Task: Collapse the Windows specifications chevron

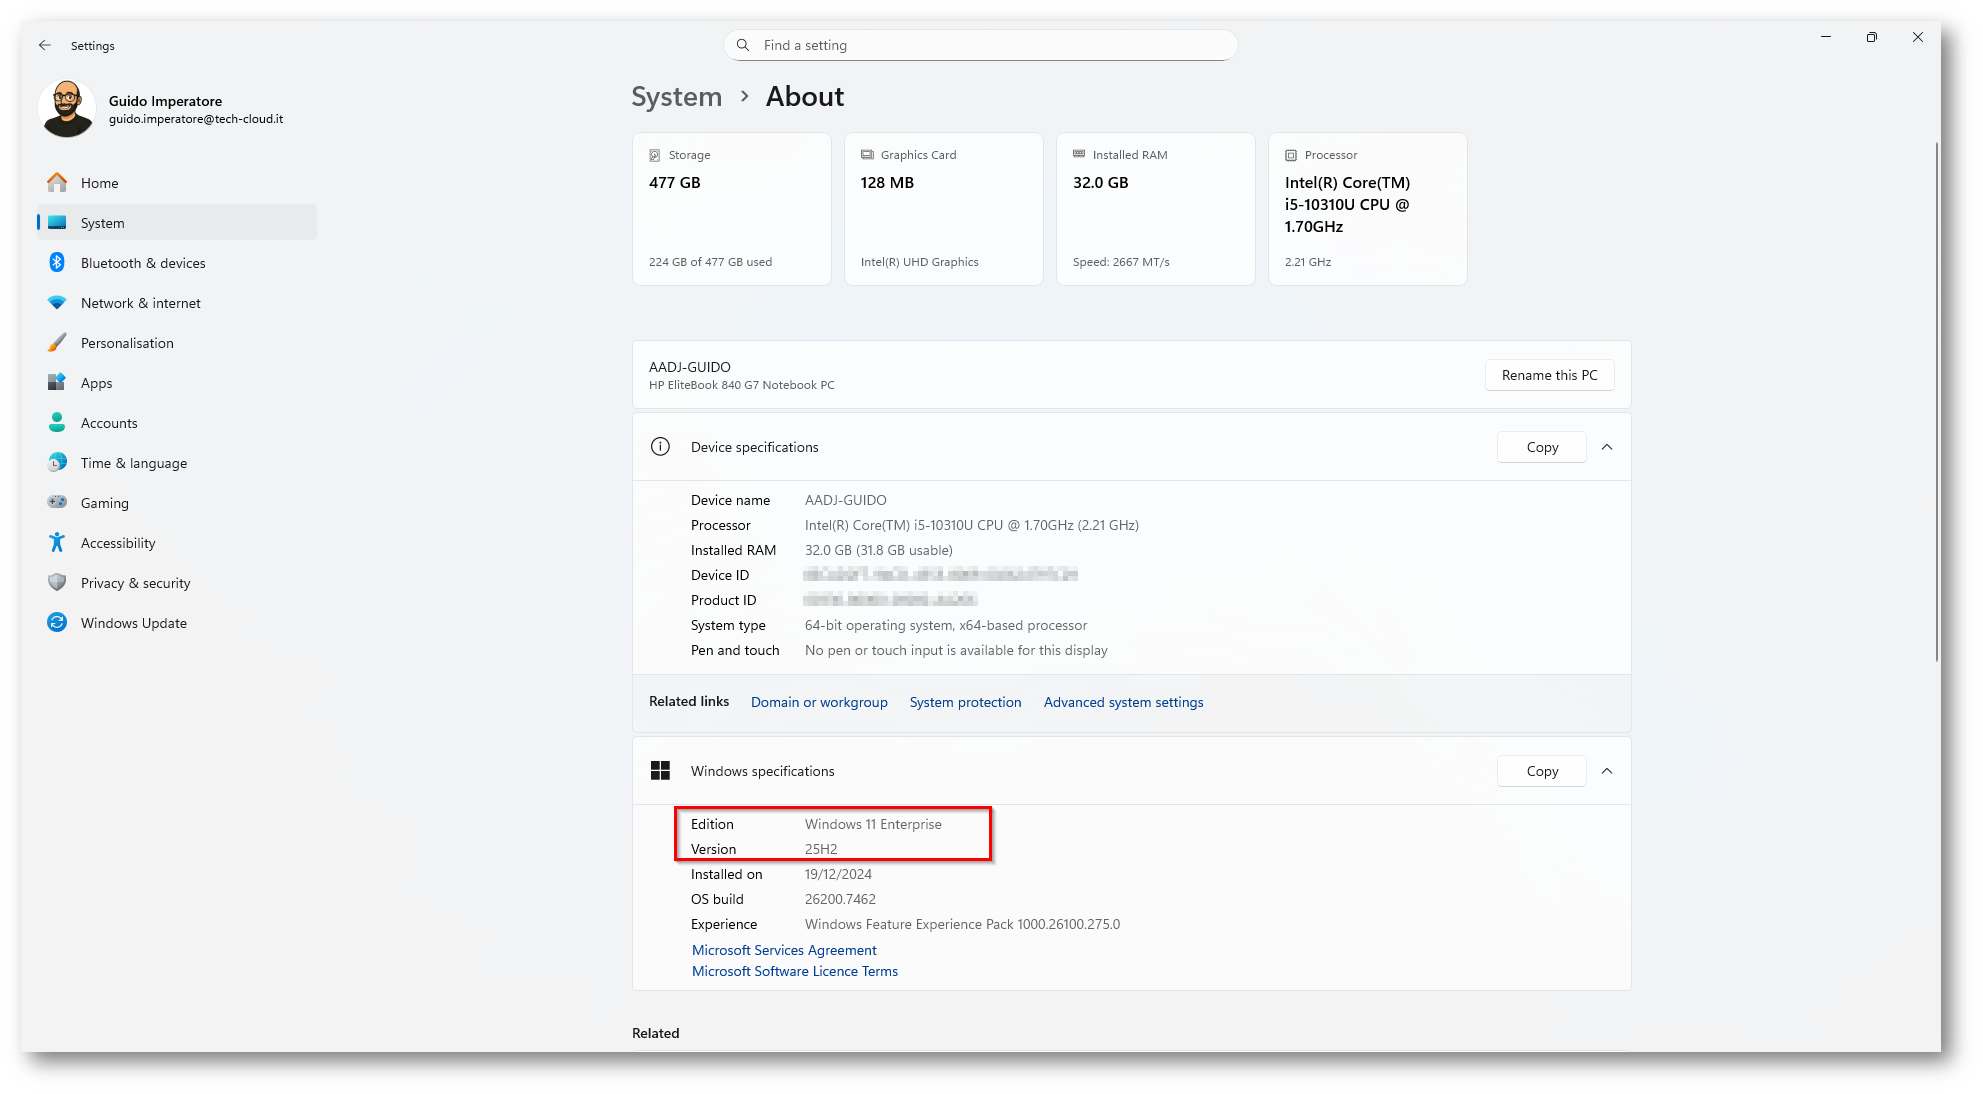Action: (x=1607, y=771)
